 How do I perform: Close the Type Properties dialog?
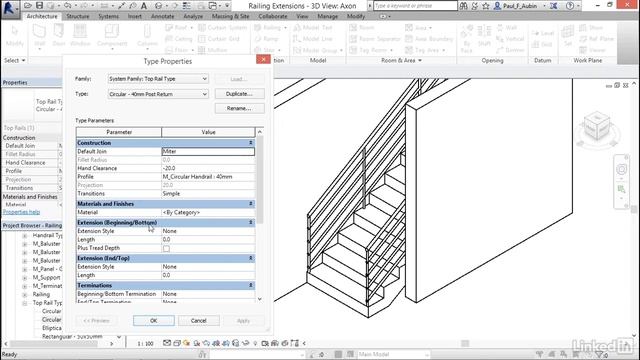tap(263, 60)
